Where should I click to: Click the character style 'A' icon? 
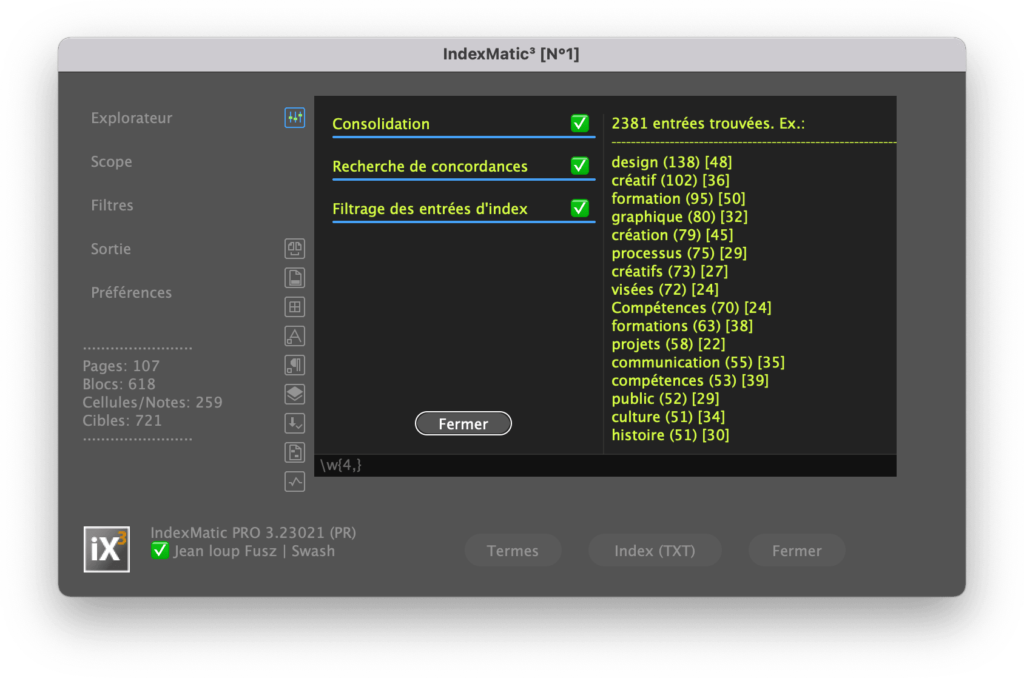coord(295,336)
